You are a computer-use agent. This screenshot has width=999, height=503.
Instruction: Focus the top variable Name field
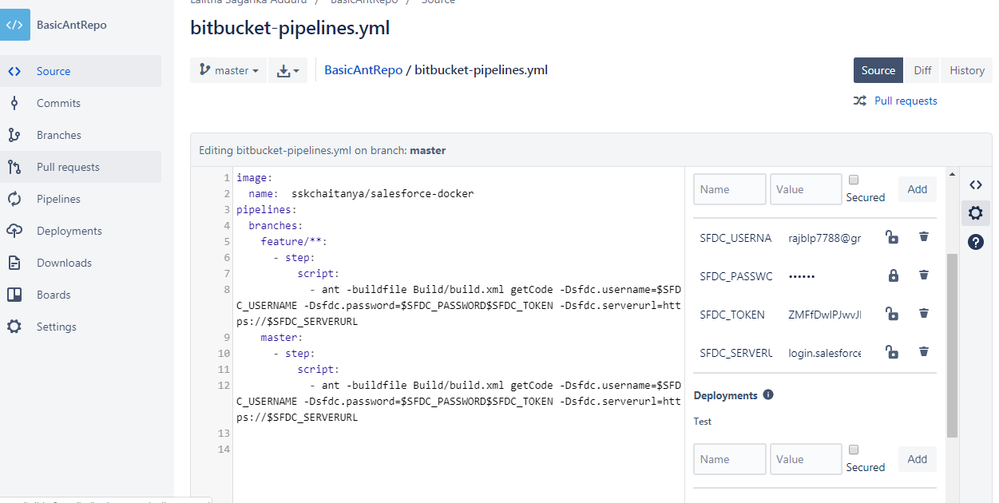coord(729,189)
